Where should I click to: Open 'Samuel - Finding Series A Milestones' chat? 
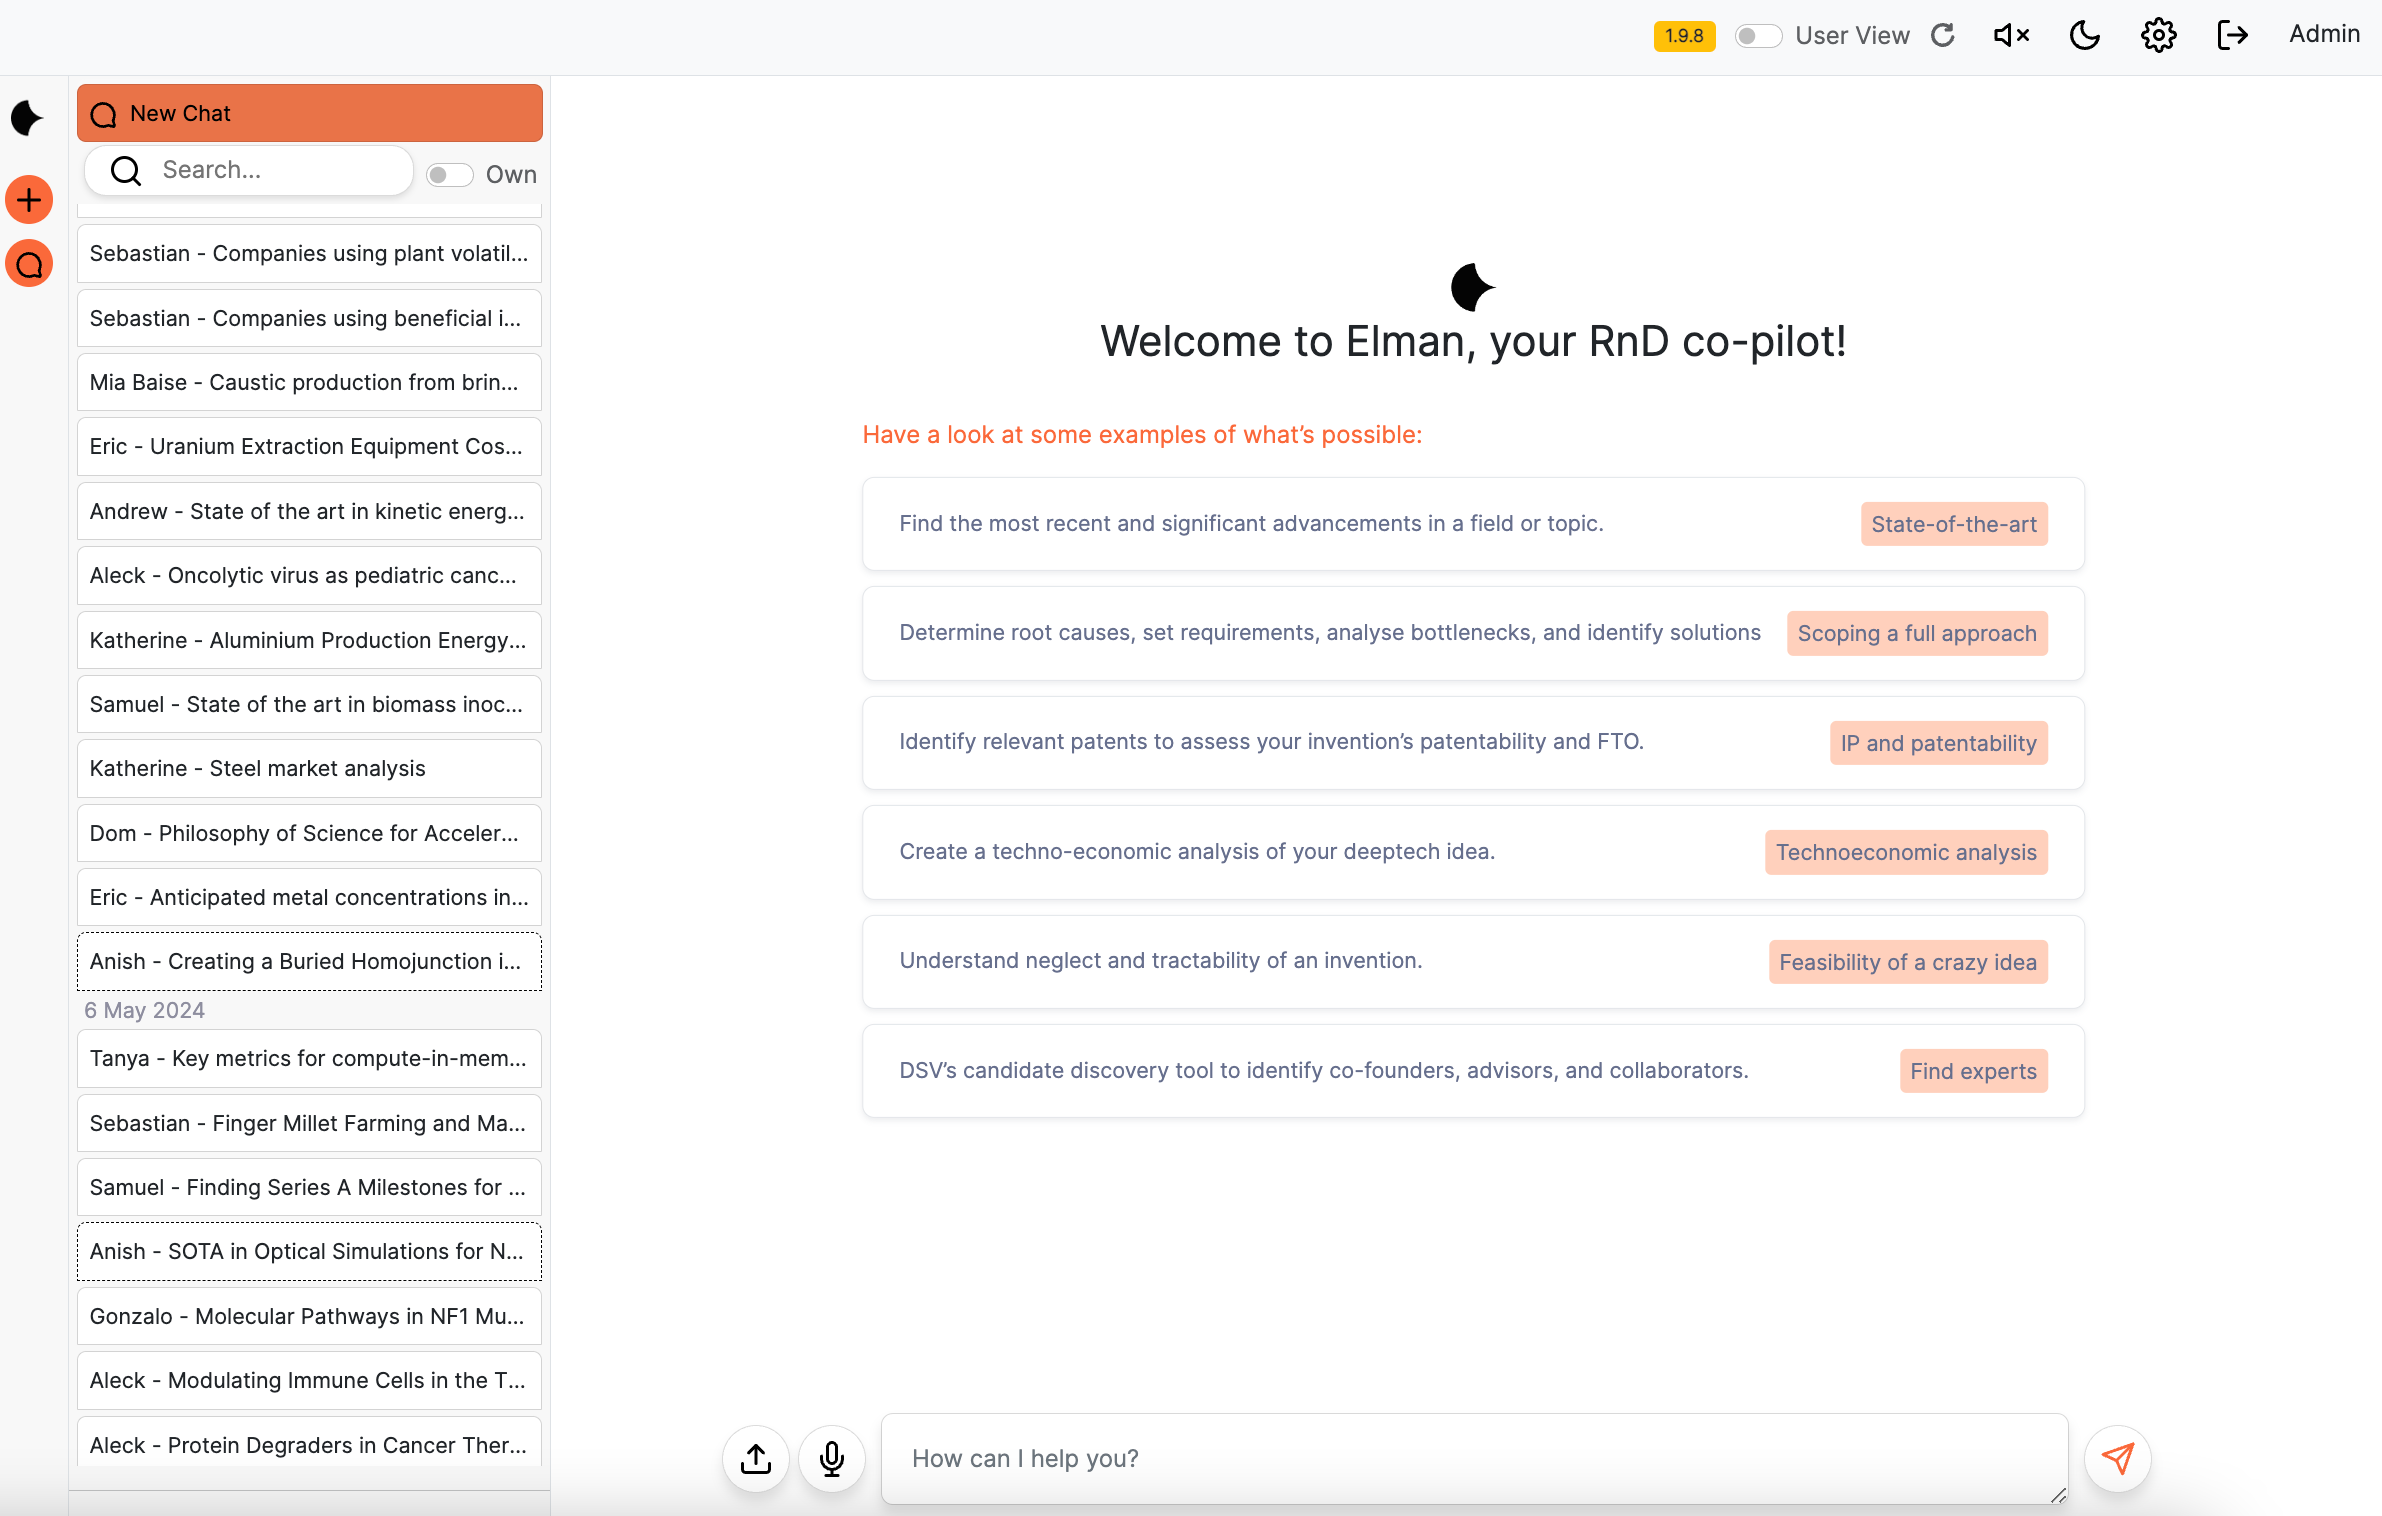[310, 1188]
